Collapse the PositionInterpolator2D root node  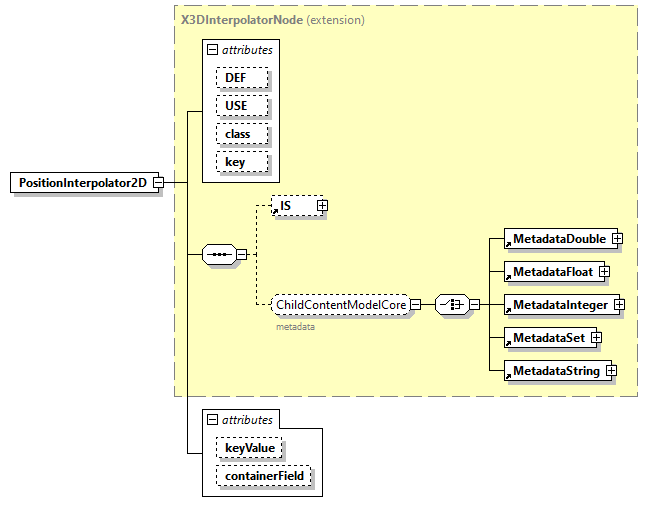[x=158, y=183]
